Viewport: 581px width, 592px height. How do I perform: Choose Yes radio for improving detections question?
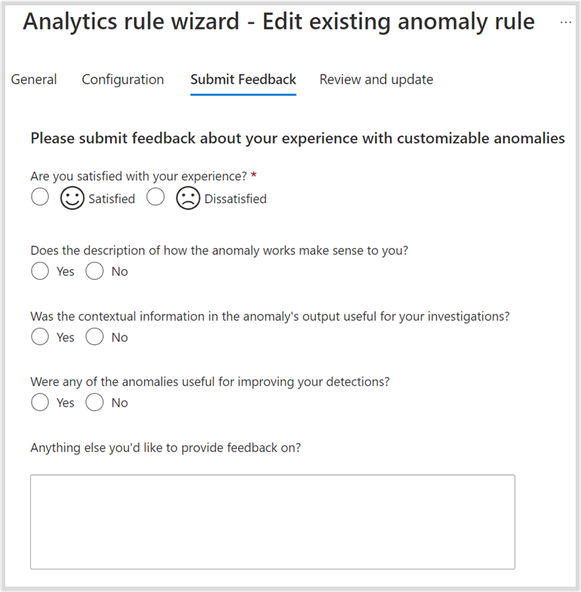[x=40, y=402]
